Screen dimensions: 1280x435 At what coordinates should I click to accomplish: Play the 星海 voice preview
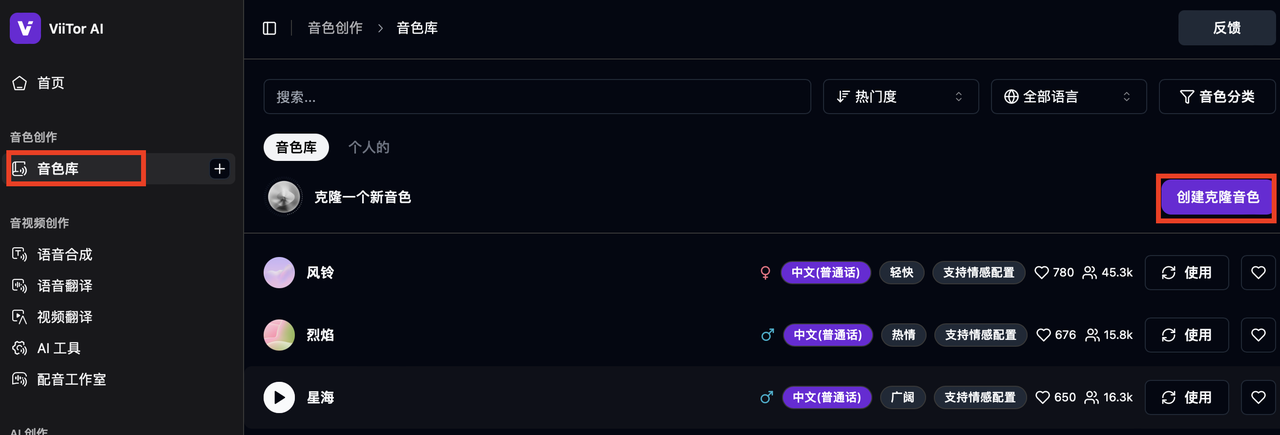279,397
